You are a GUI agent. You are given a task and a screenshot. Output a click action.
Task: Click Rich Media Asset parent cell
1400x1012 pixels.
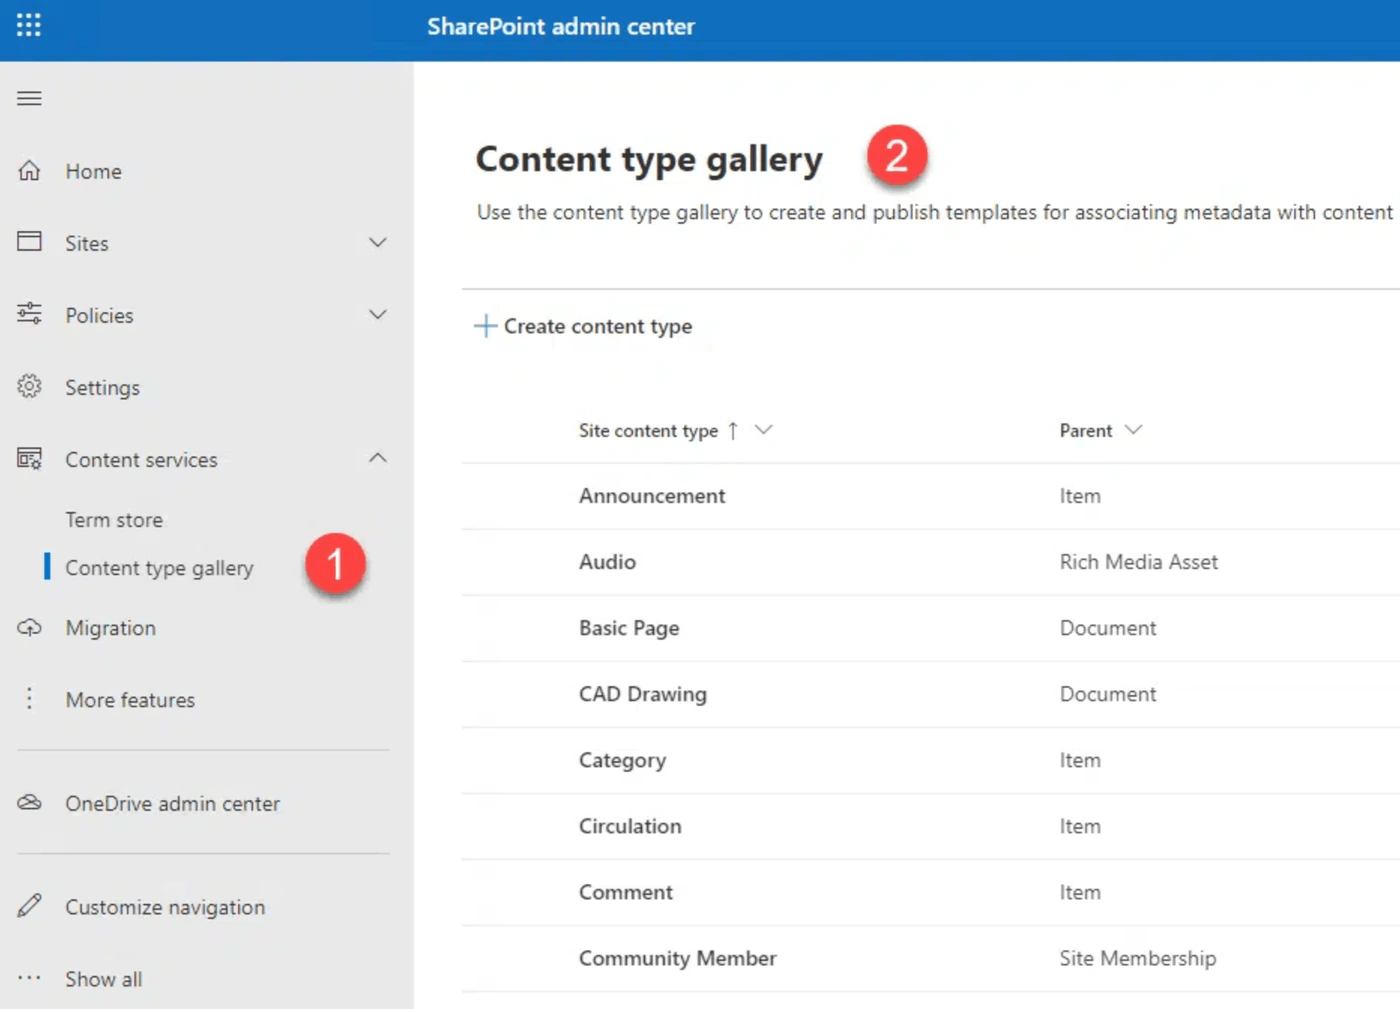click(x=1139, y=562)
